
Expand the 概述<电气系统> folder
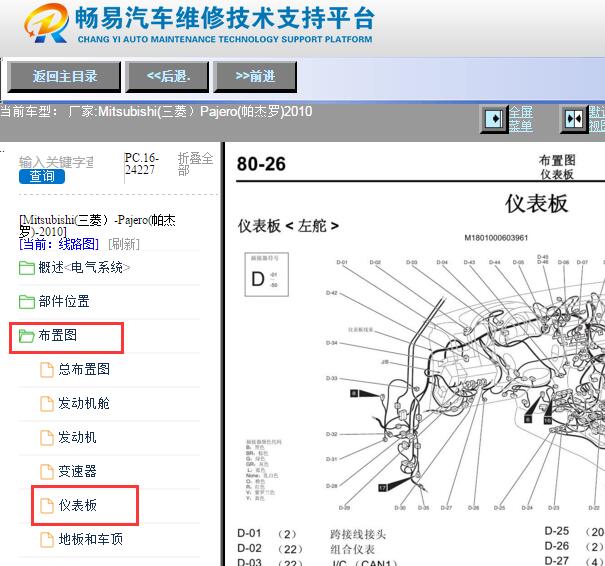click(x=84, y=267)
